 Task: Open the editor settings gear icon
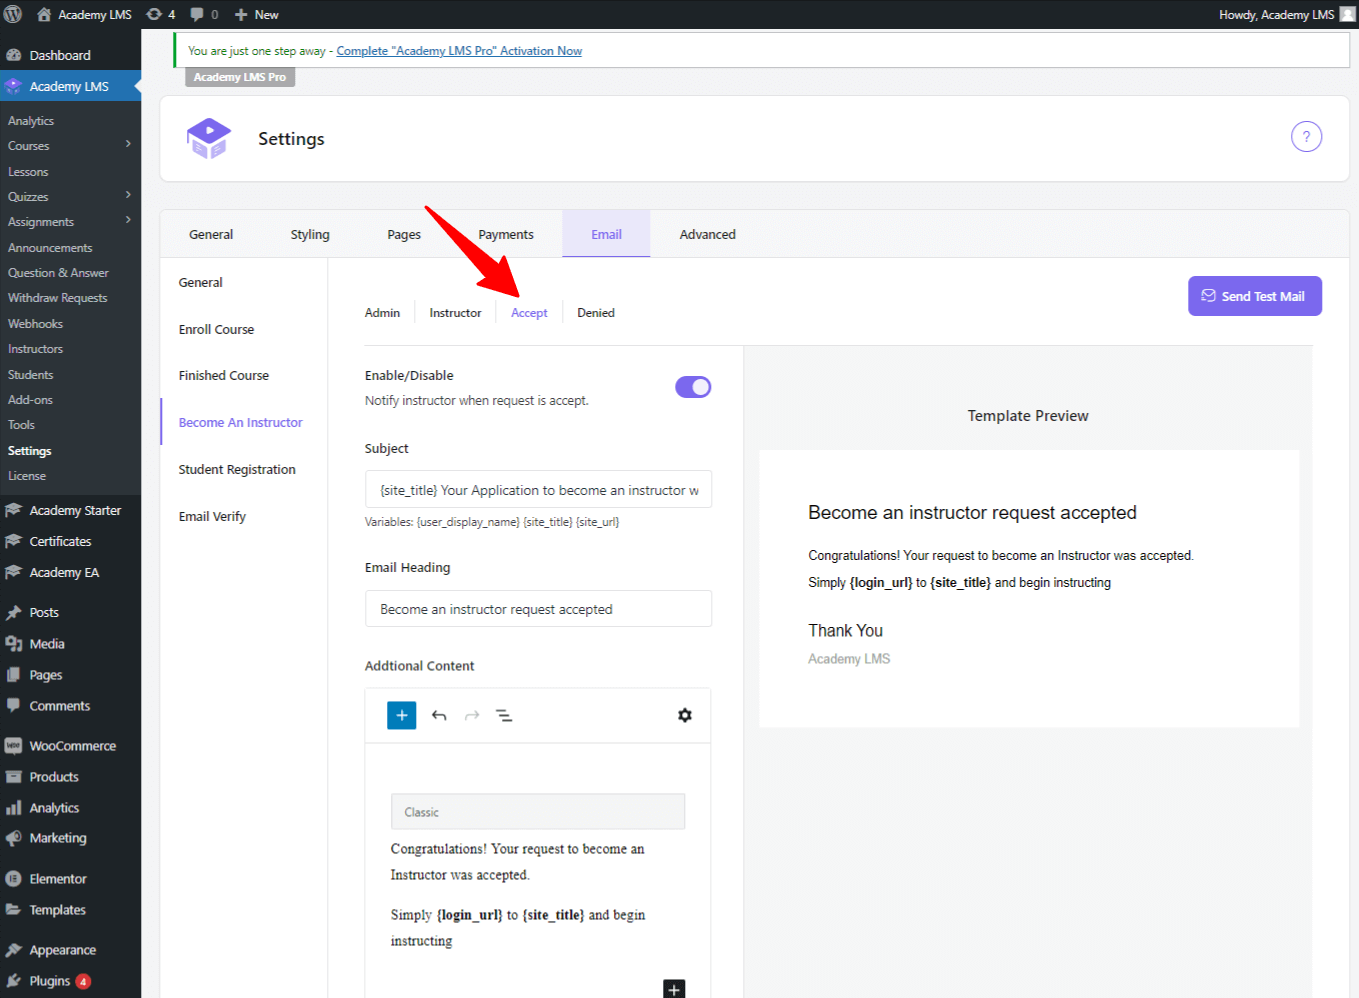click(684, 715)
